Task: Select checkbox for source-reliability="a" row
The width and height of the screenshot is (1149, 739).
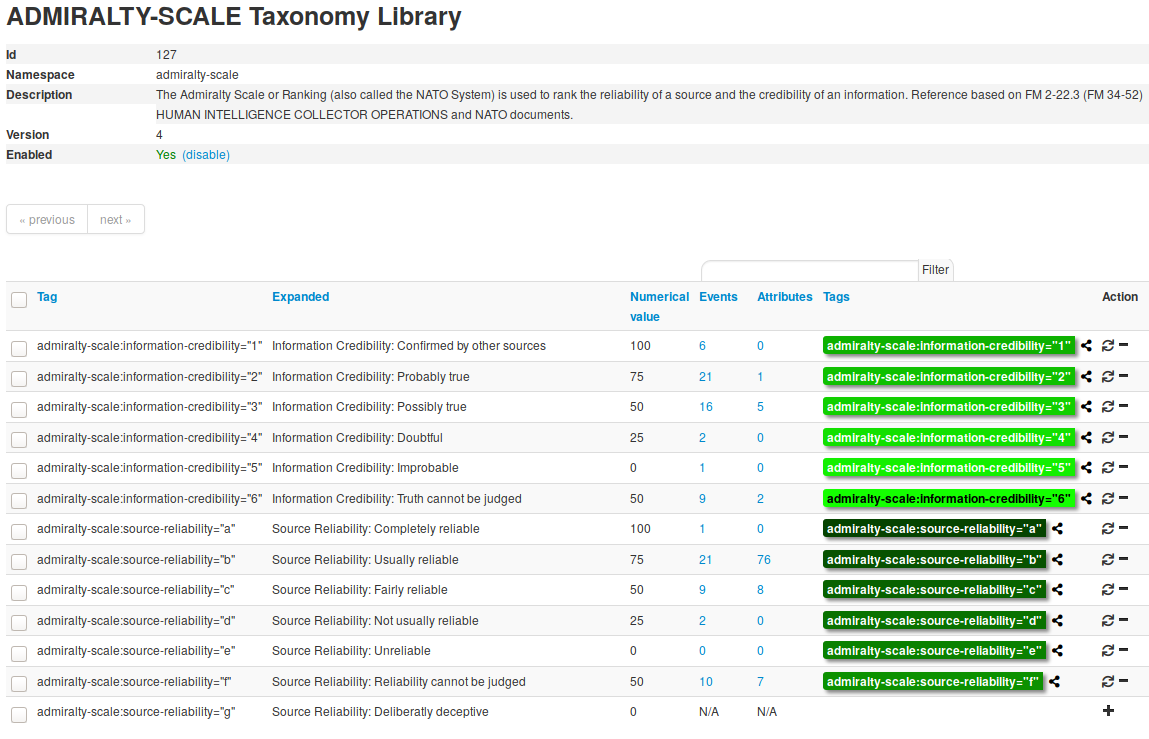Action: click(19, 531)
